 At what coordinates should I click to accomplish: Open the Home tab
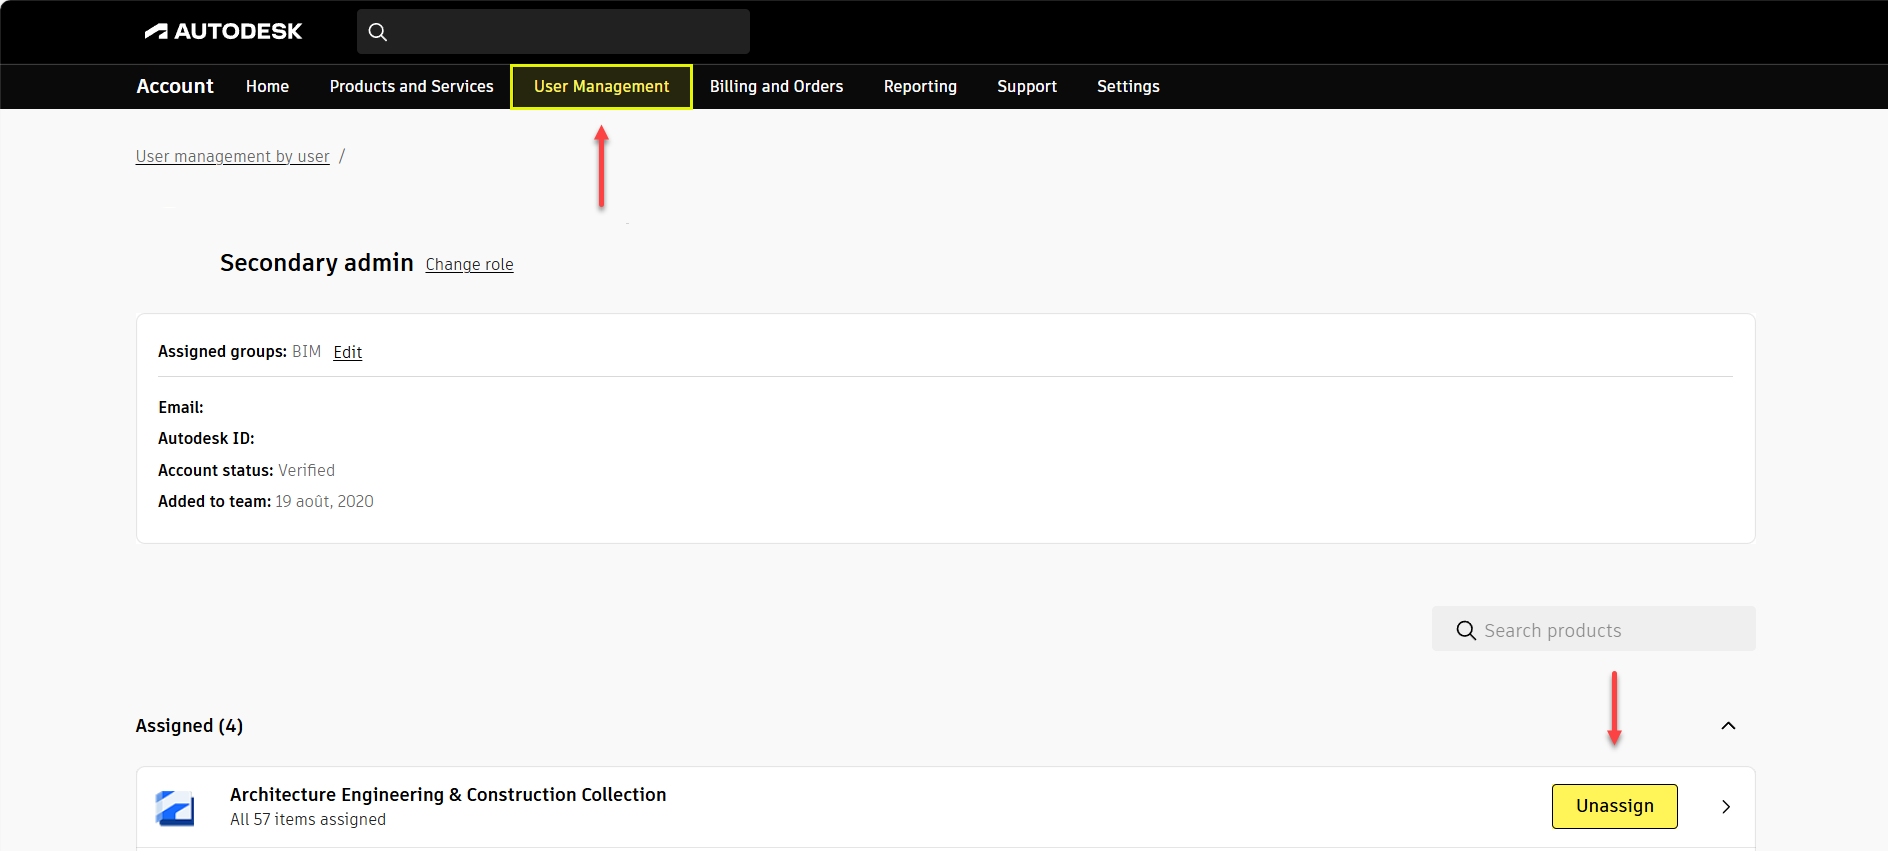(x=267, y=86)
